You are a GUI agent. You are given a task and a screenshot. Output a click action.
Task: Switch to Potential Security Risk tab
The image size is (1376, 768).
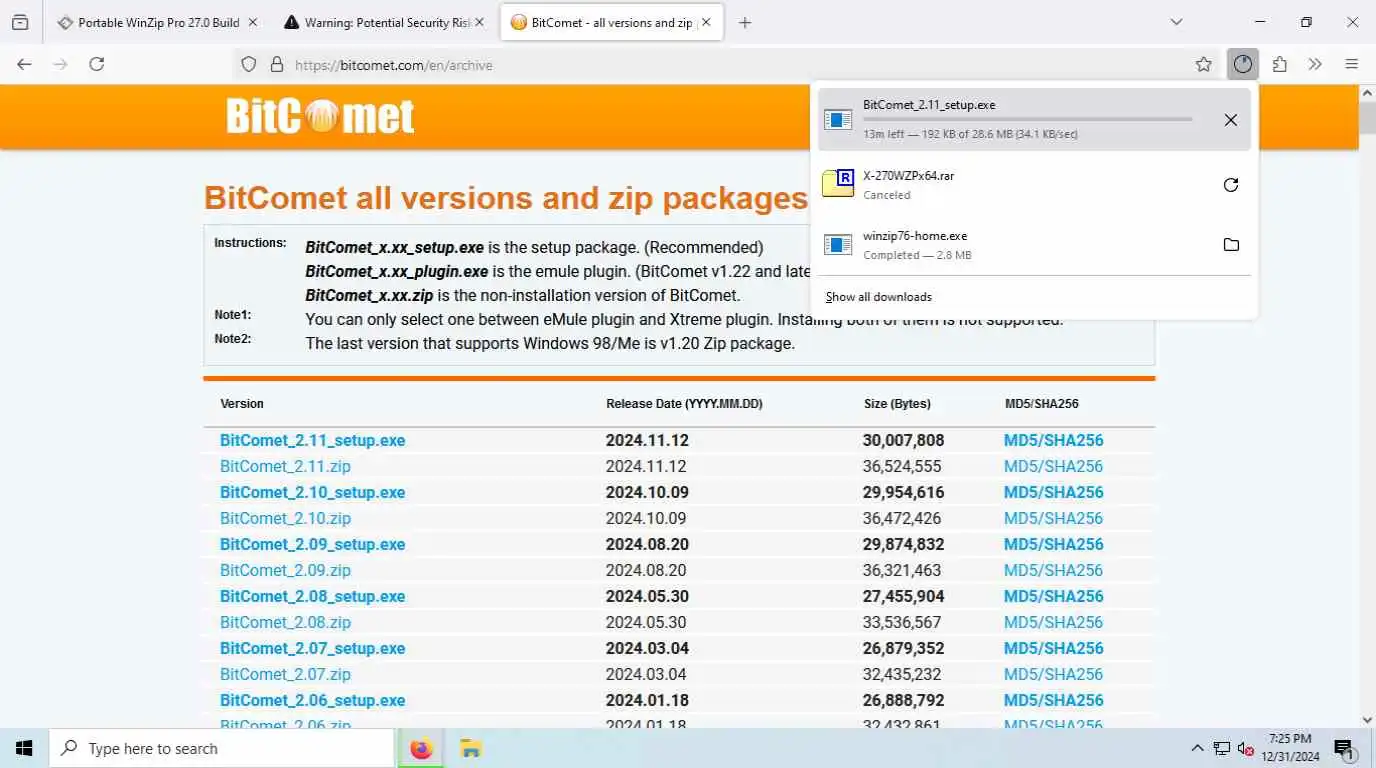(385, 22)
